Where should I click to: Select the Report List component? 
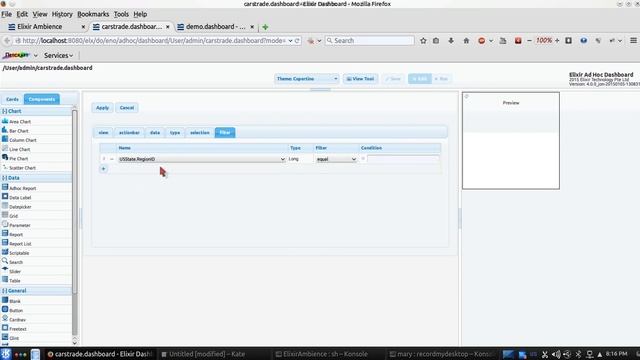[17, 244]
